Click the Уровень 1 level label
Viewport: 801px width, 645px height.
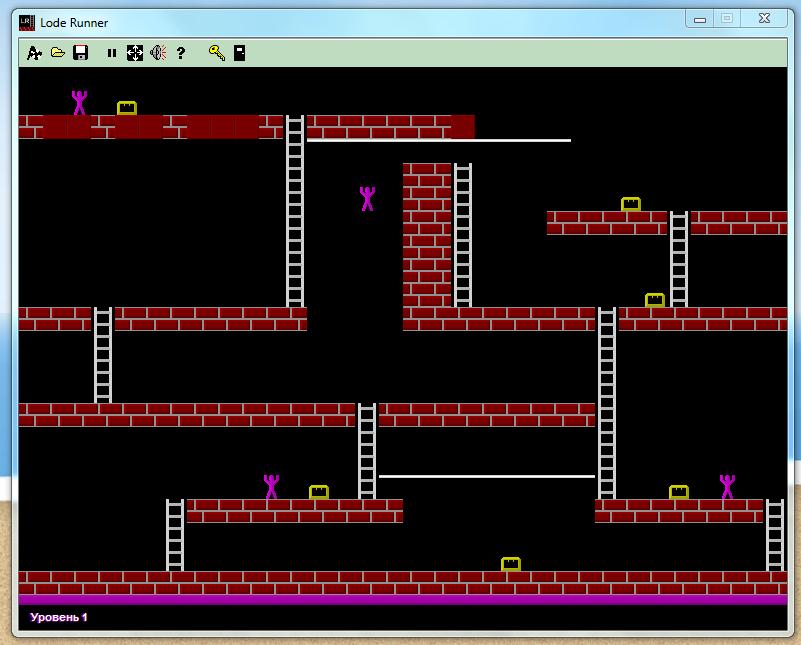pyautogui.click(x=59, y=617)
